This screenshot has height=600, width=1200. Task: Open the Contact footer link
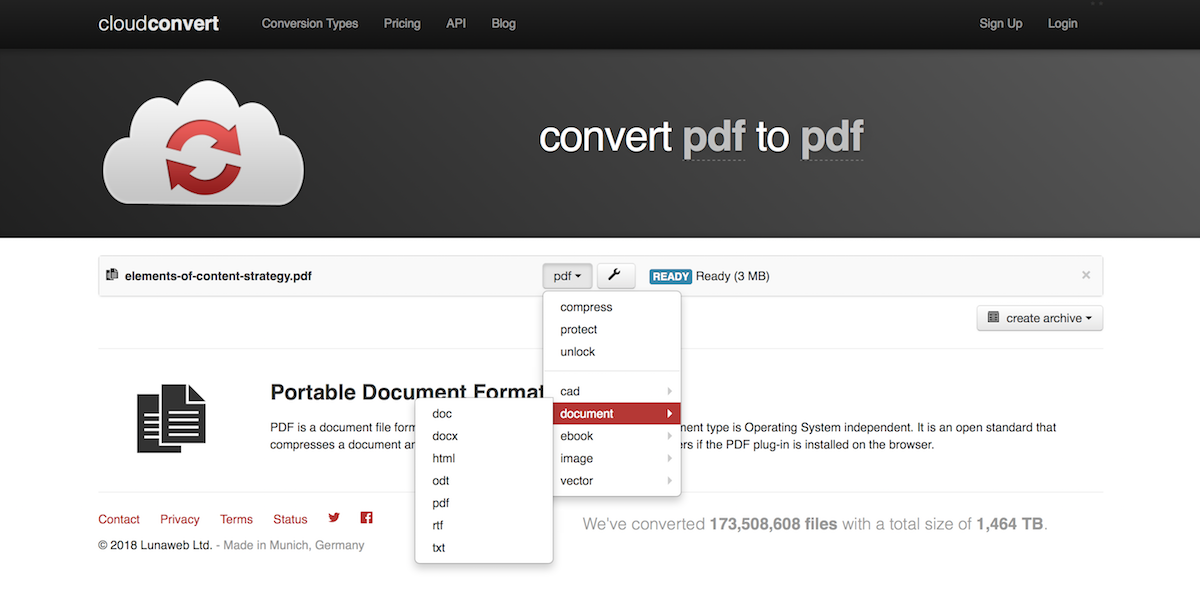coord(119,519)
